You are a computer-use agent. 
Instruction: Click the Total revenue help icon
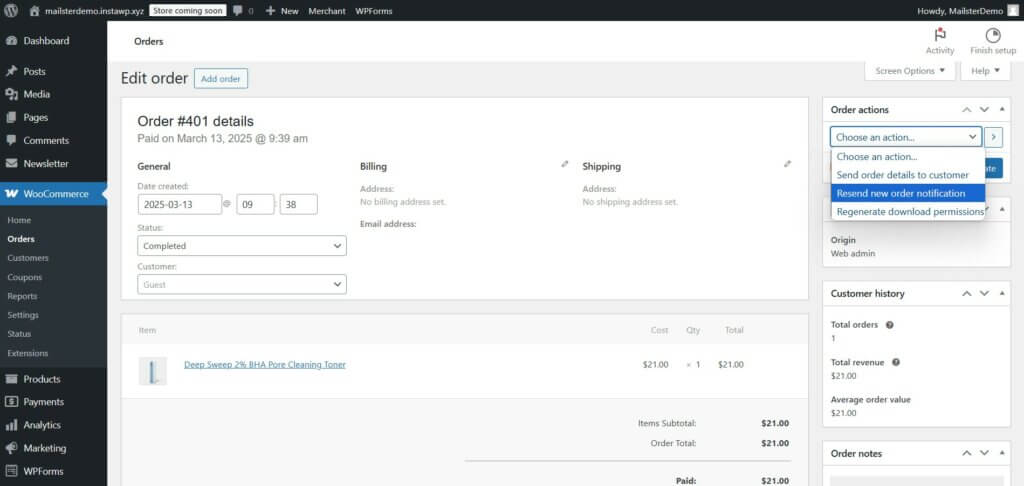[895, 362]
